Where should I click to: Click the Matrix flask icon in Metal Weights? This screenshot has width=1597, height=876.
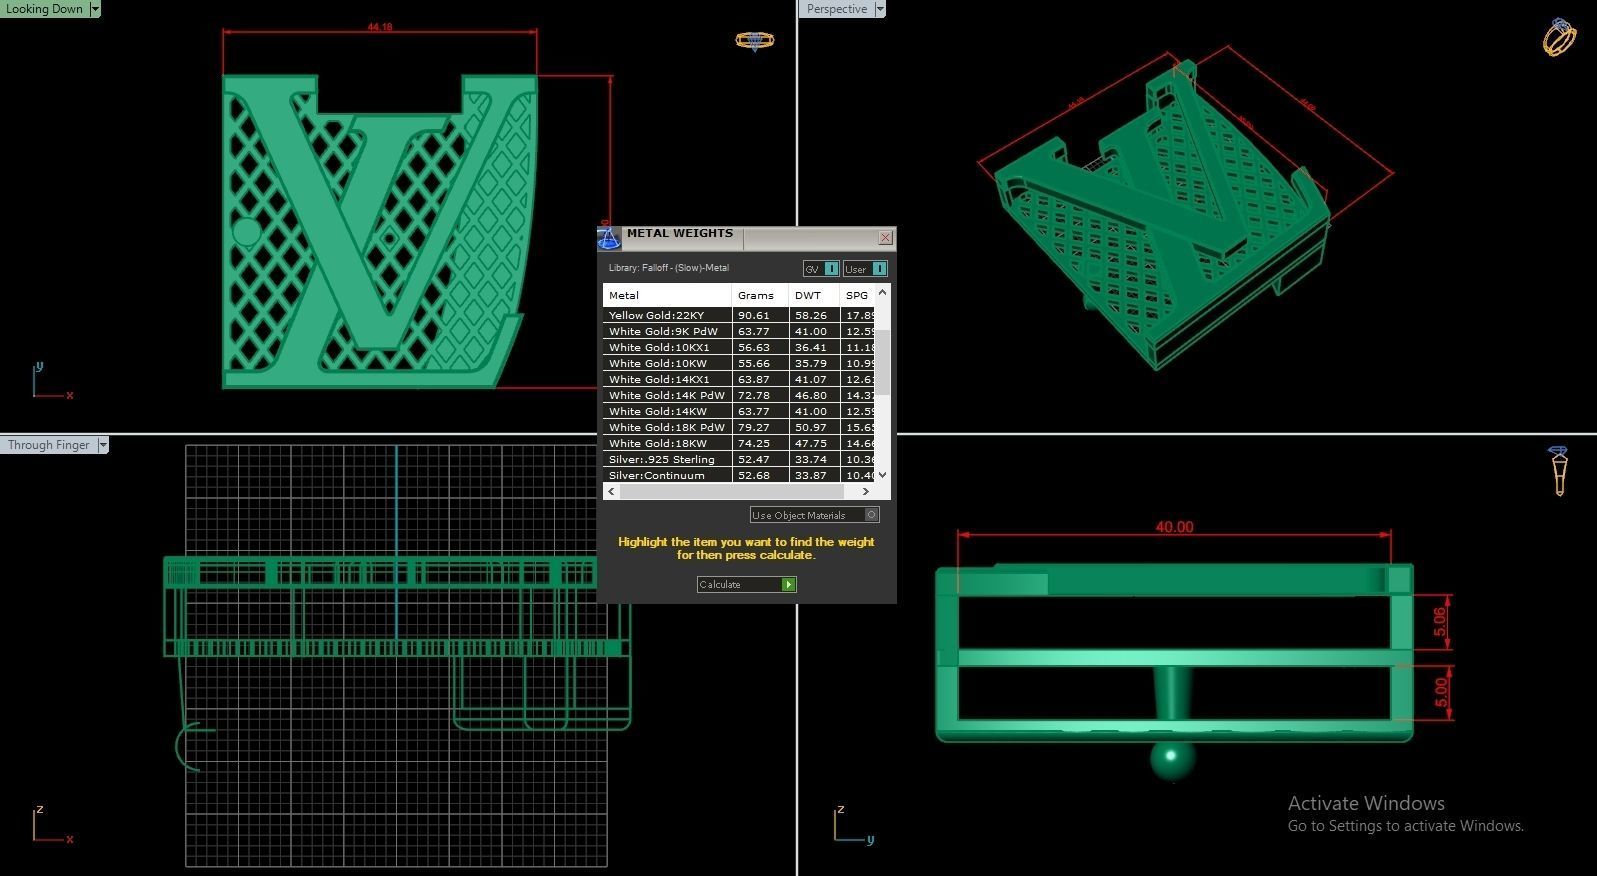(609, 239)
